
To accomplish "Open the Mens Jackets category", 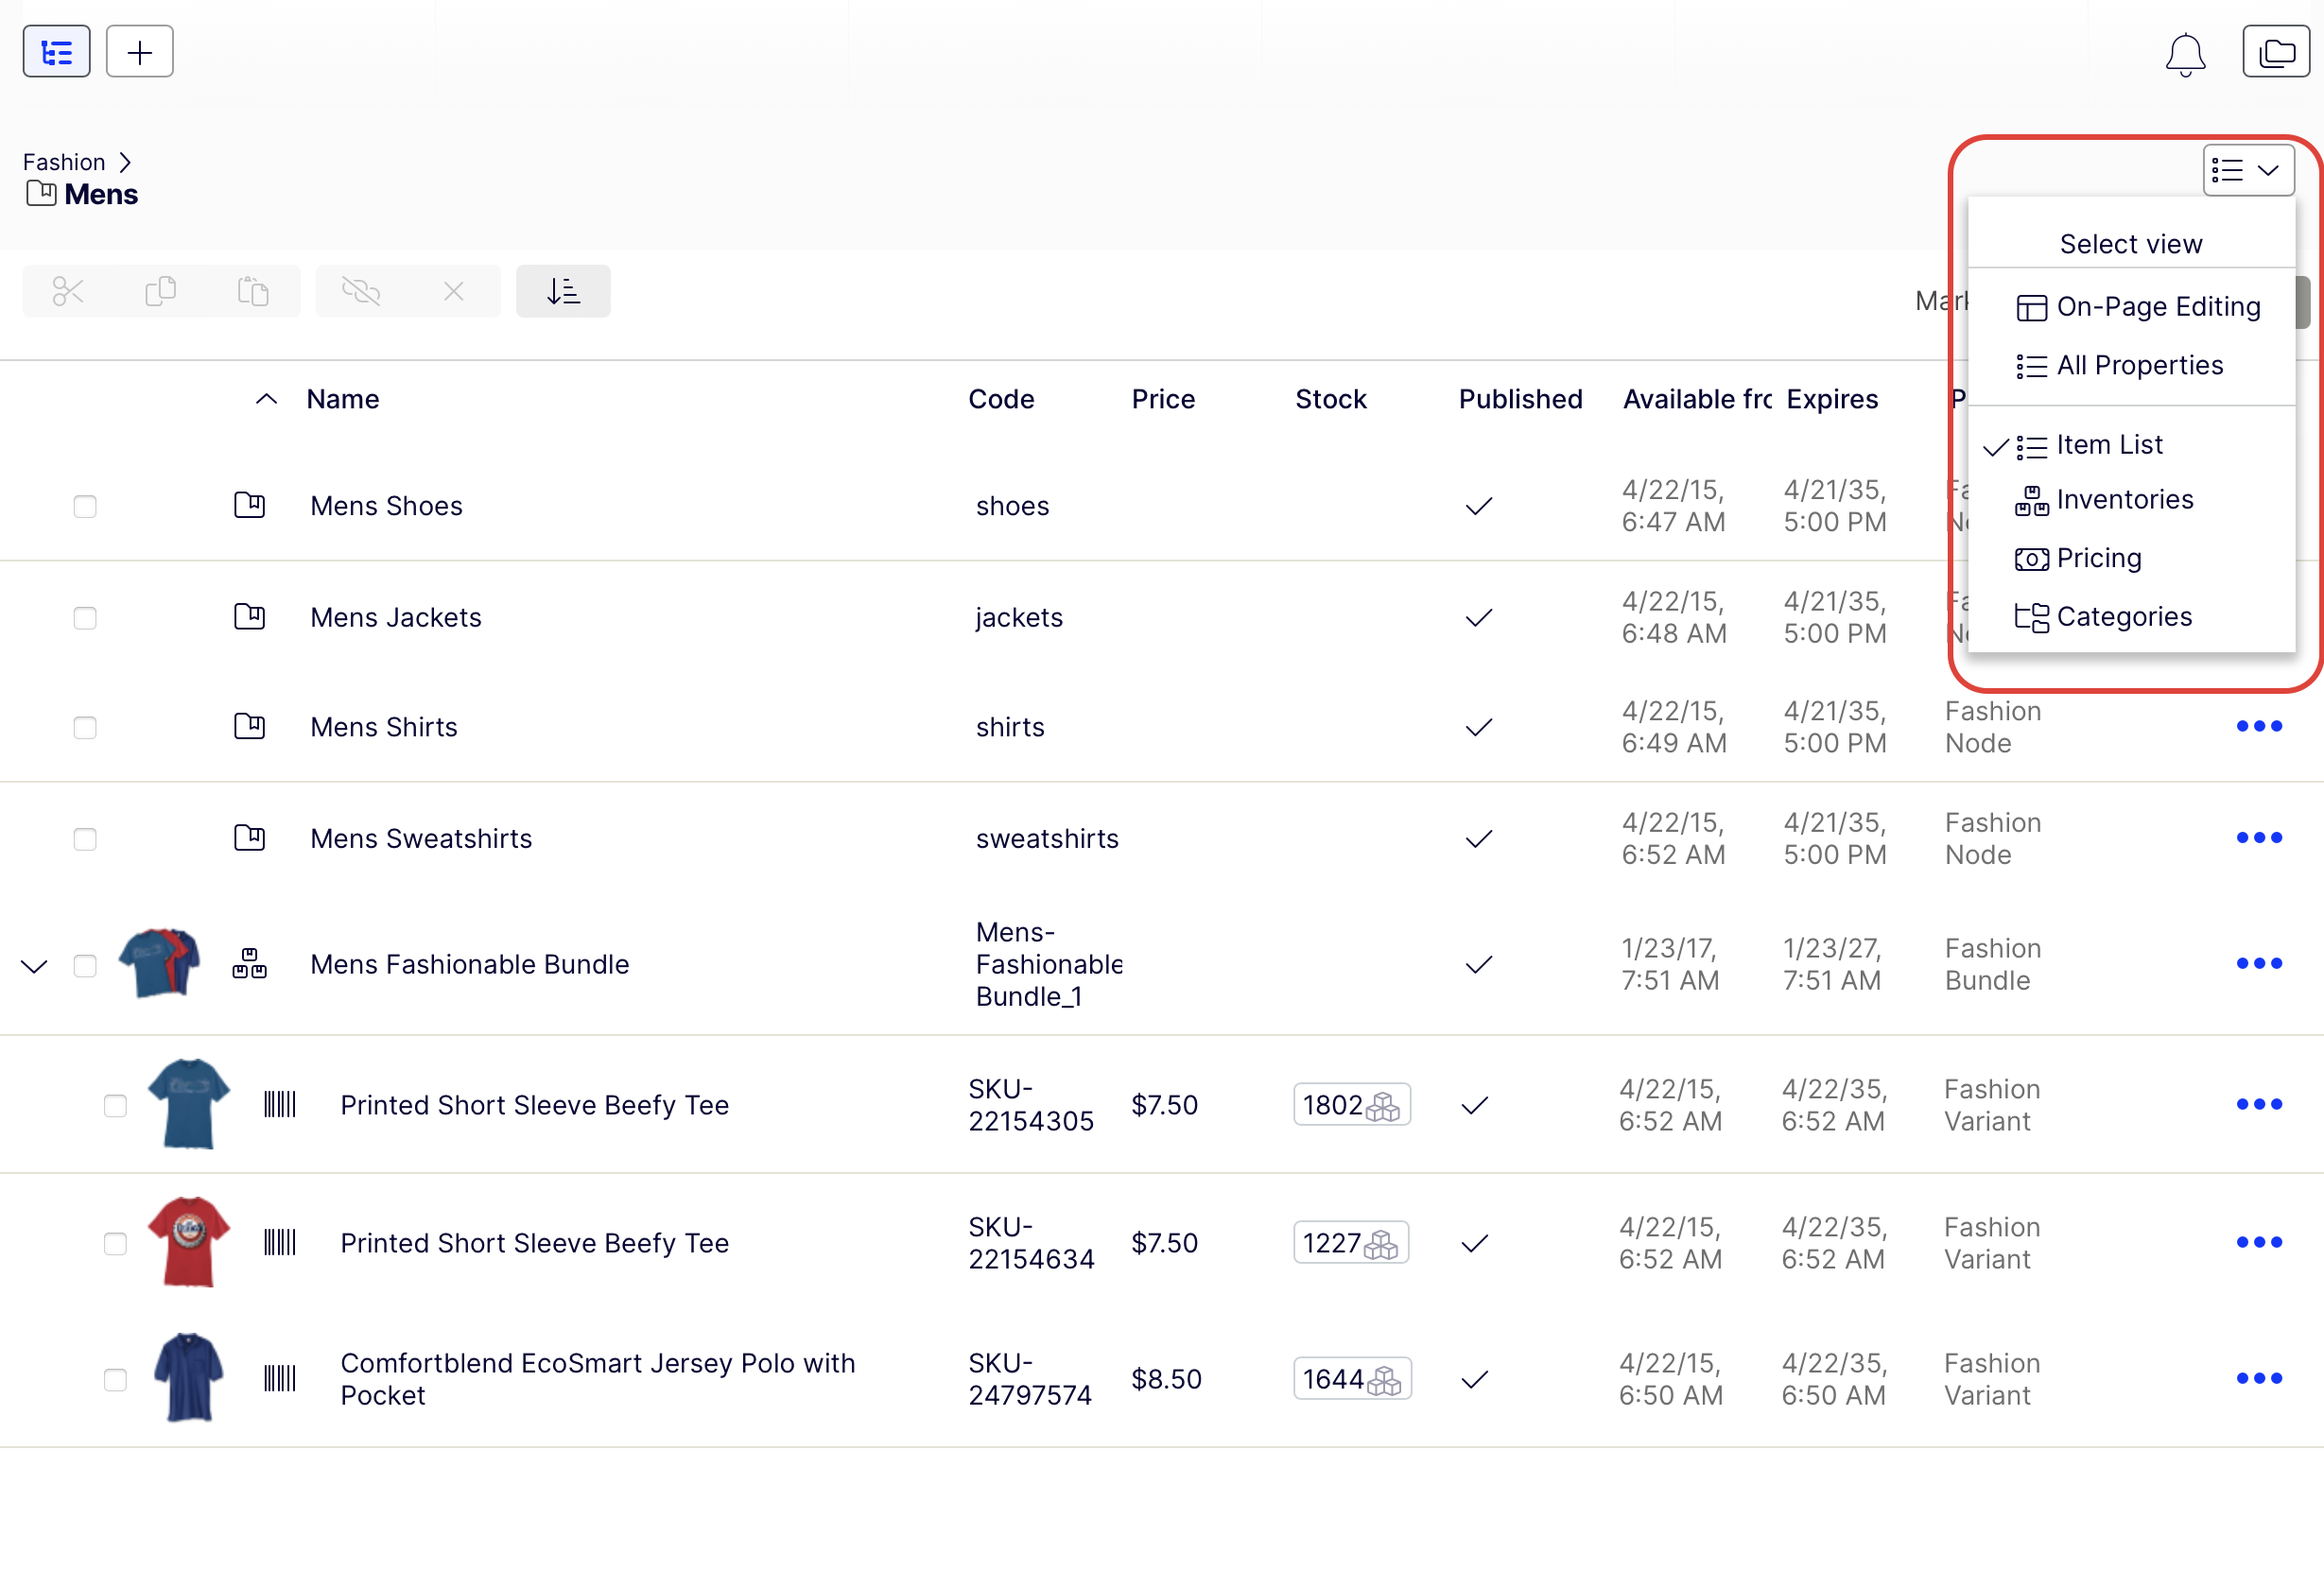I will pyautogui.click(x=396, y=618).
